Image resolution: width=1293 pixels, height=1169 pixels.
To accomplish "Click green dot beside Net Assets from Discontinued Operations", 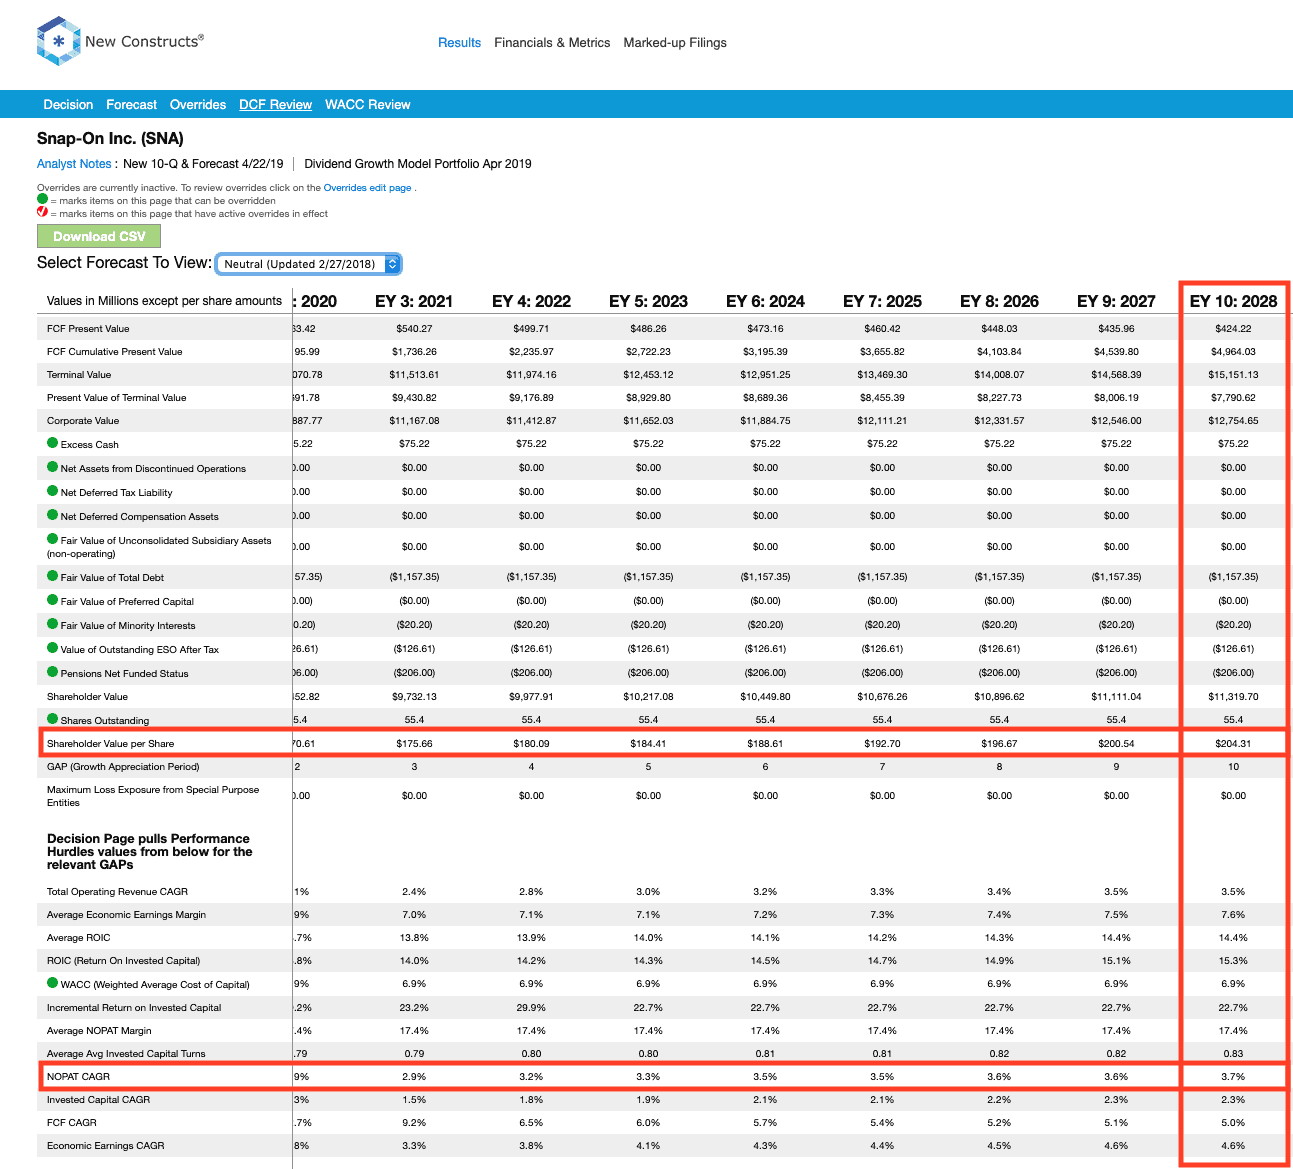I will (53, 467).
